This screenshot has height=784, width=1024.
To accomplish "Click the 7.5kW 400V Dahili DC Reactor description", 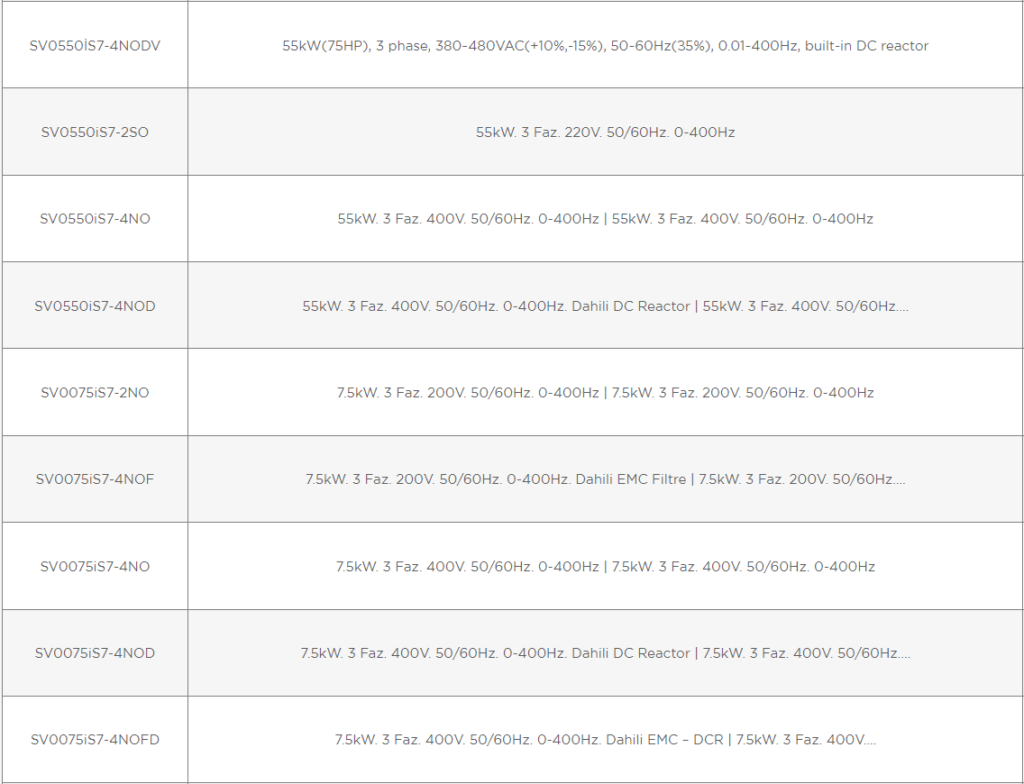I will coord(605,653).
